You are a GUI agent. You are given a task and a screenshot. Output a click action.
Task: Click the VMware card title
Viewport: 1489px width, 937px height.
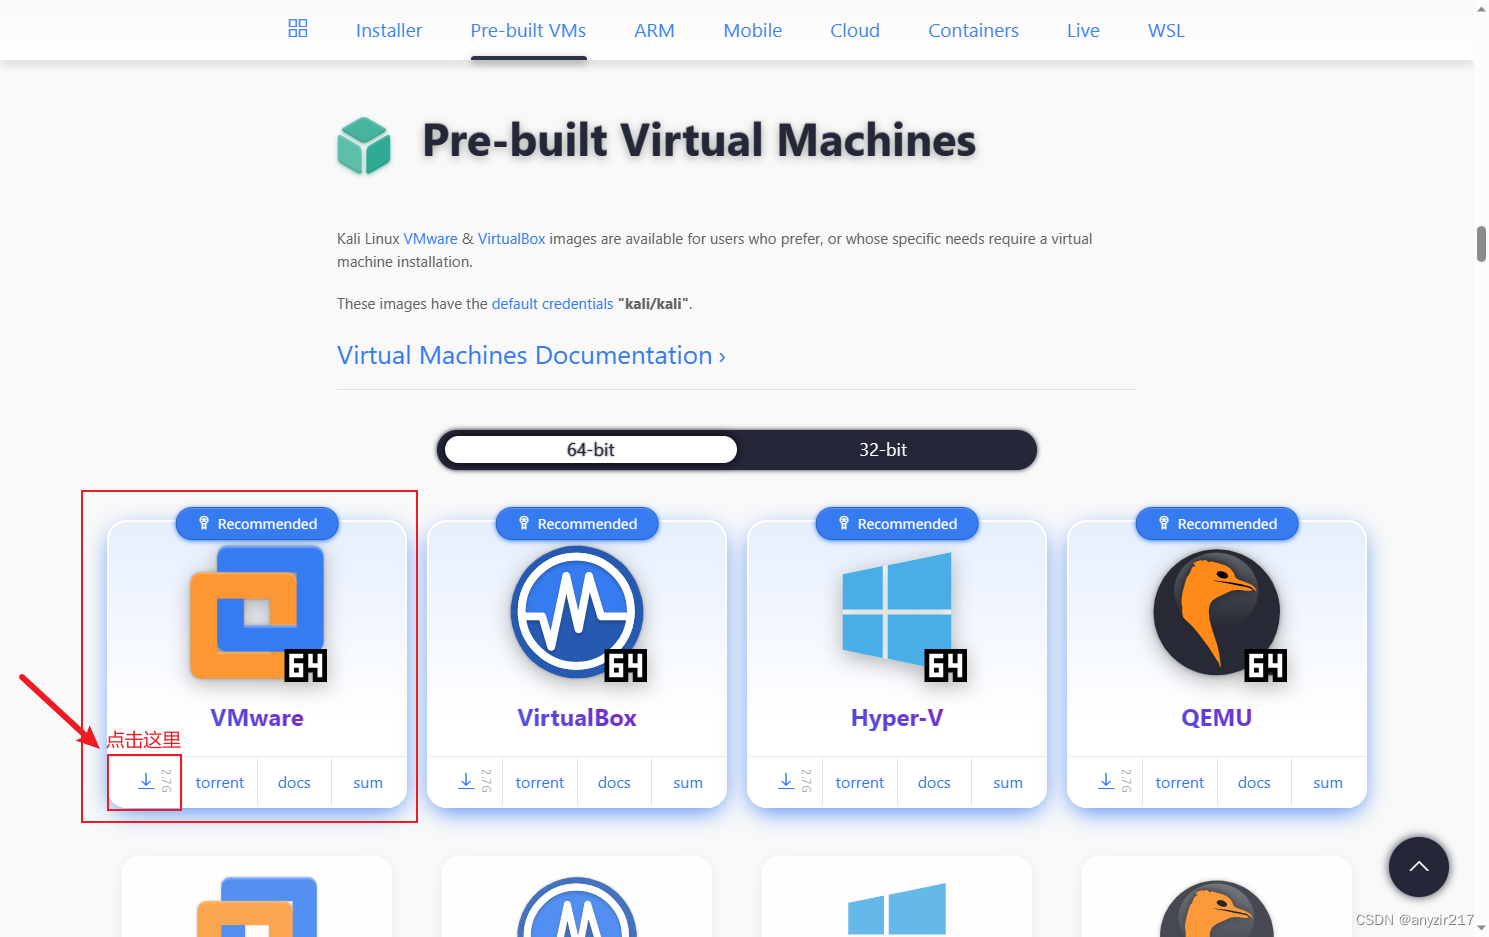[257, 718]
